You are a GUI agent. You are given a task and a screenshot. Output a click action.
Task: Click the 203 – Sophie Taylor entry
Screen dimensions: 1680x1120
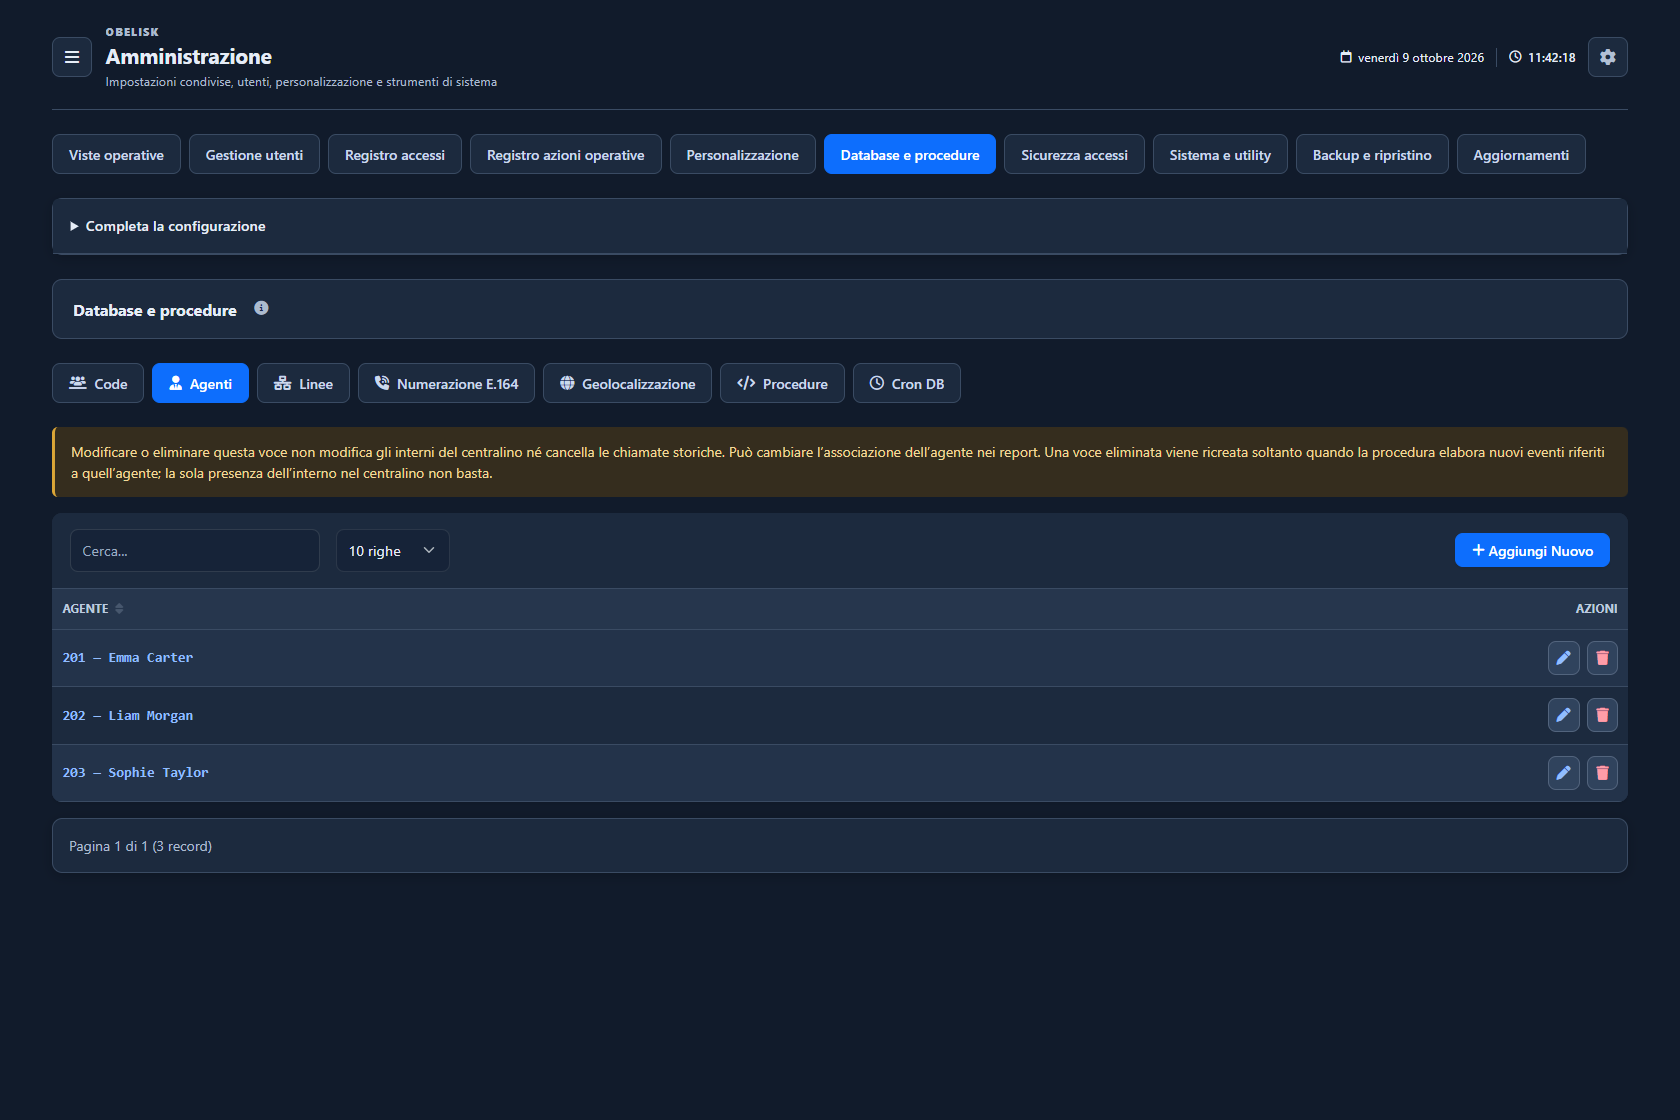(x=136, y=773)
